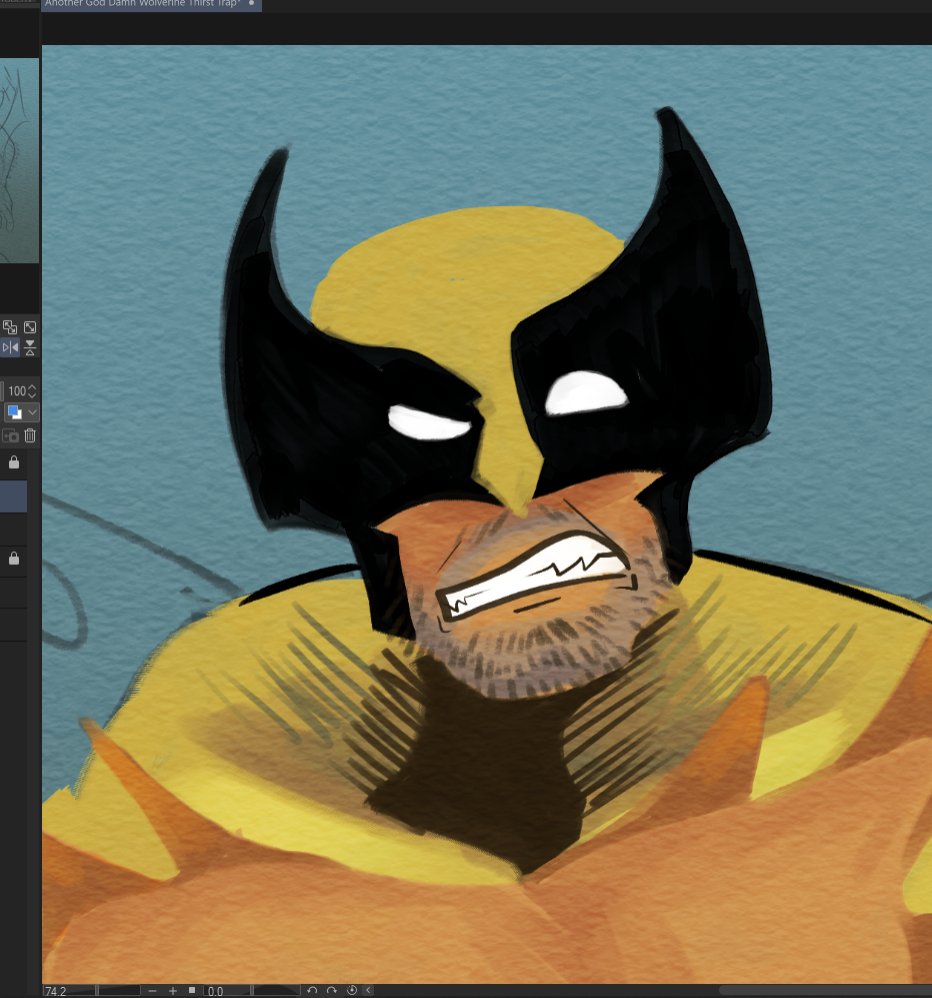The width and height of the screenshot is (932, 998).
Task: Delete the layer with the trash icon
Action: [30, 436]
